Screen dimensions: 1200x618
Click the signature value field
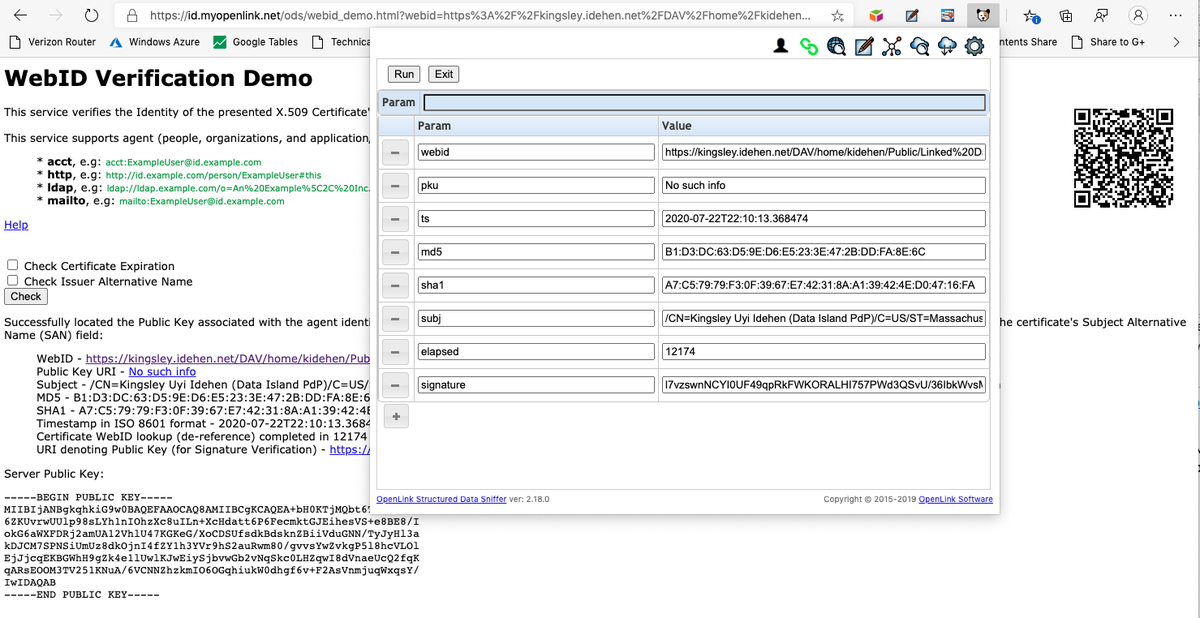click(x=823, y=385)
